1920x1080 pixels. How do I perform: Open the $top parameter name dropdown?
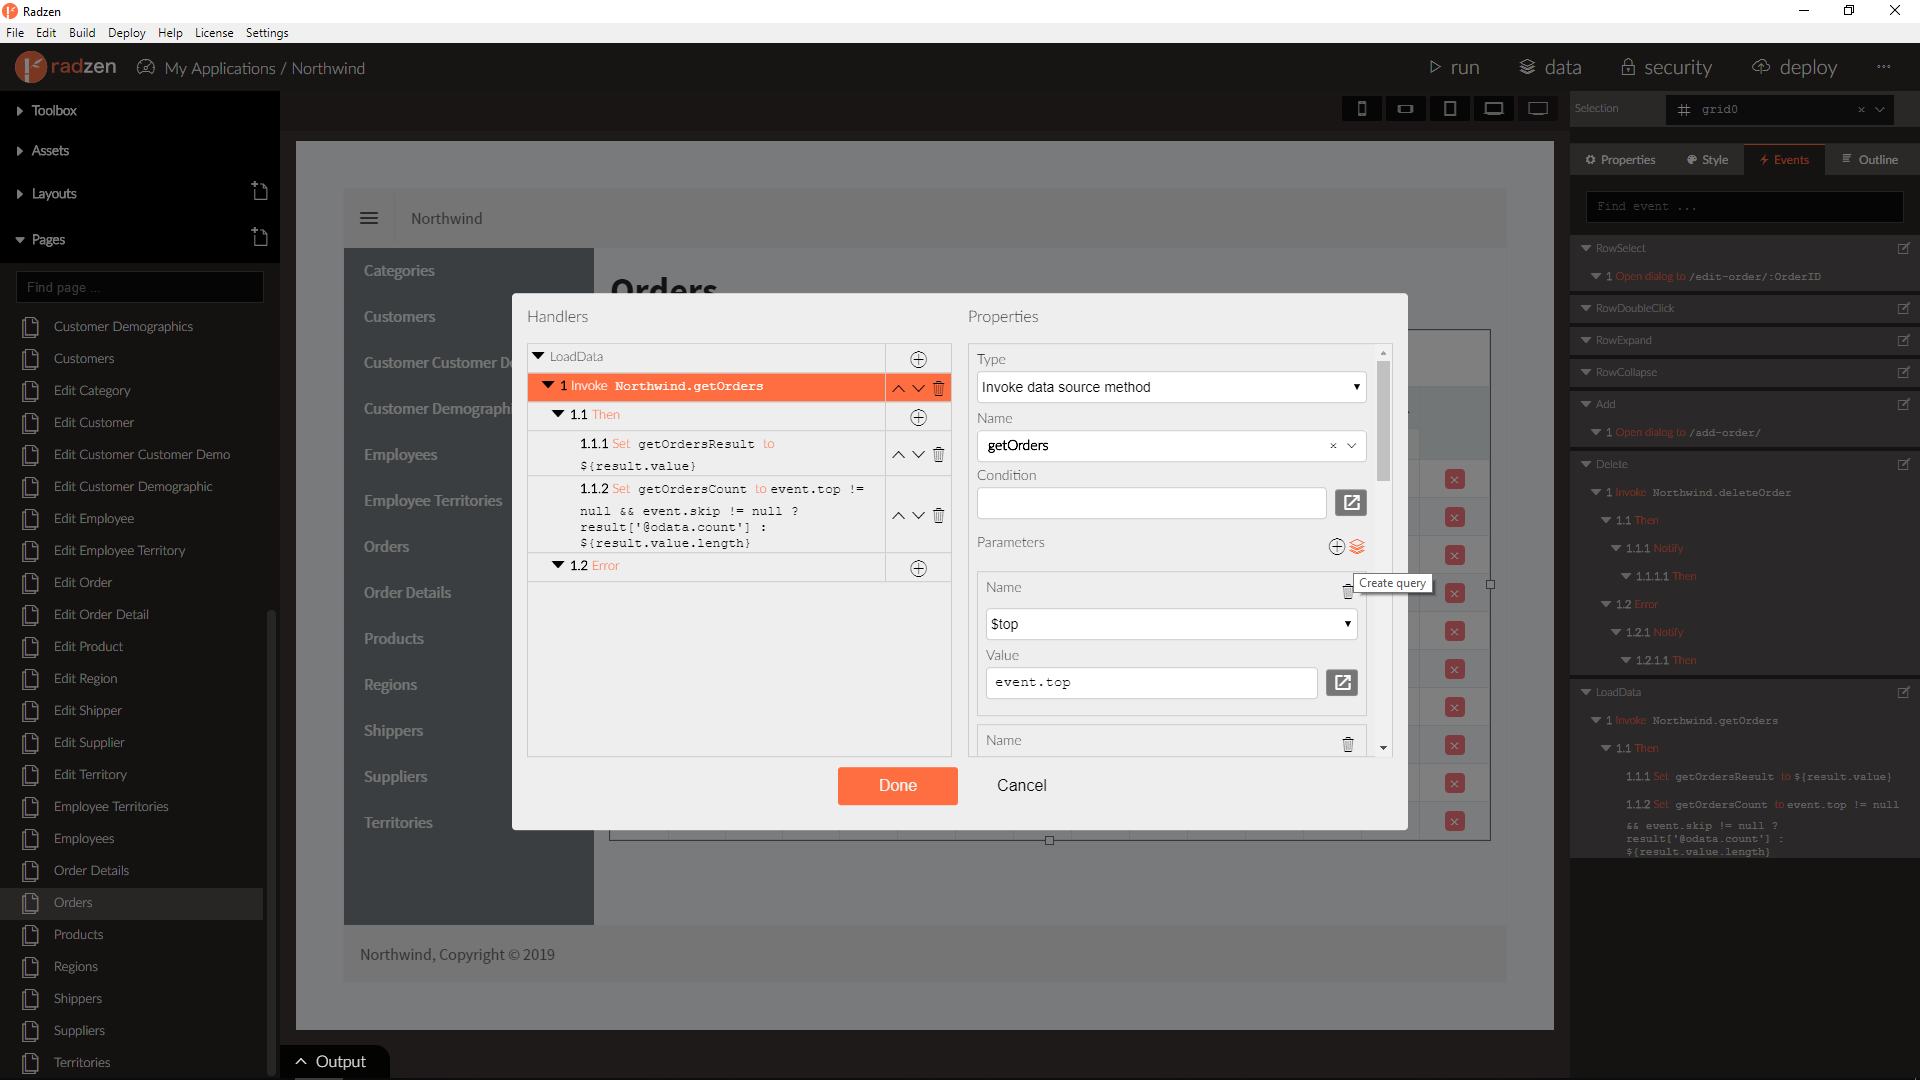(x=1171, y=624)
